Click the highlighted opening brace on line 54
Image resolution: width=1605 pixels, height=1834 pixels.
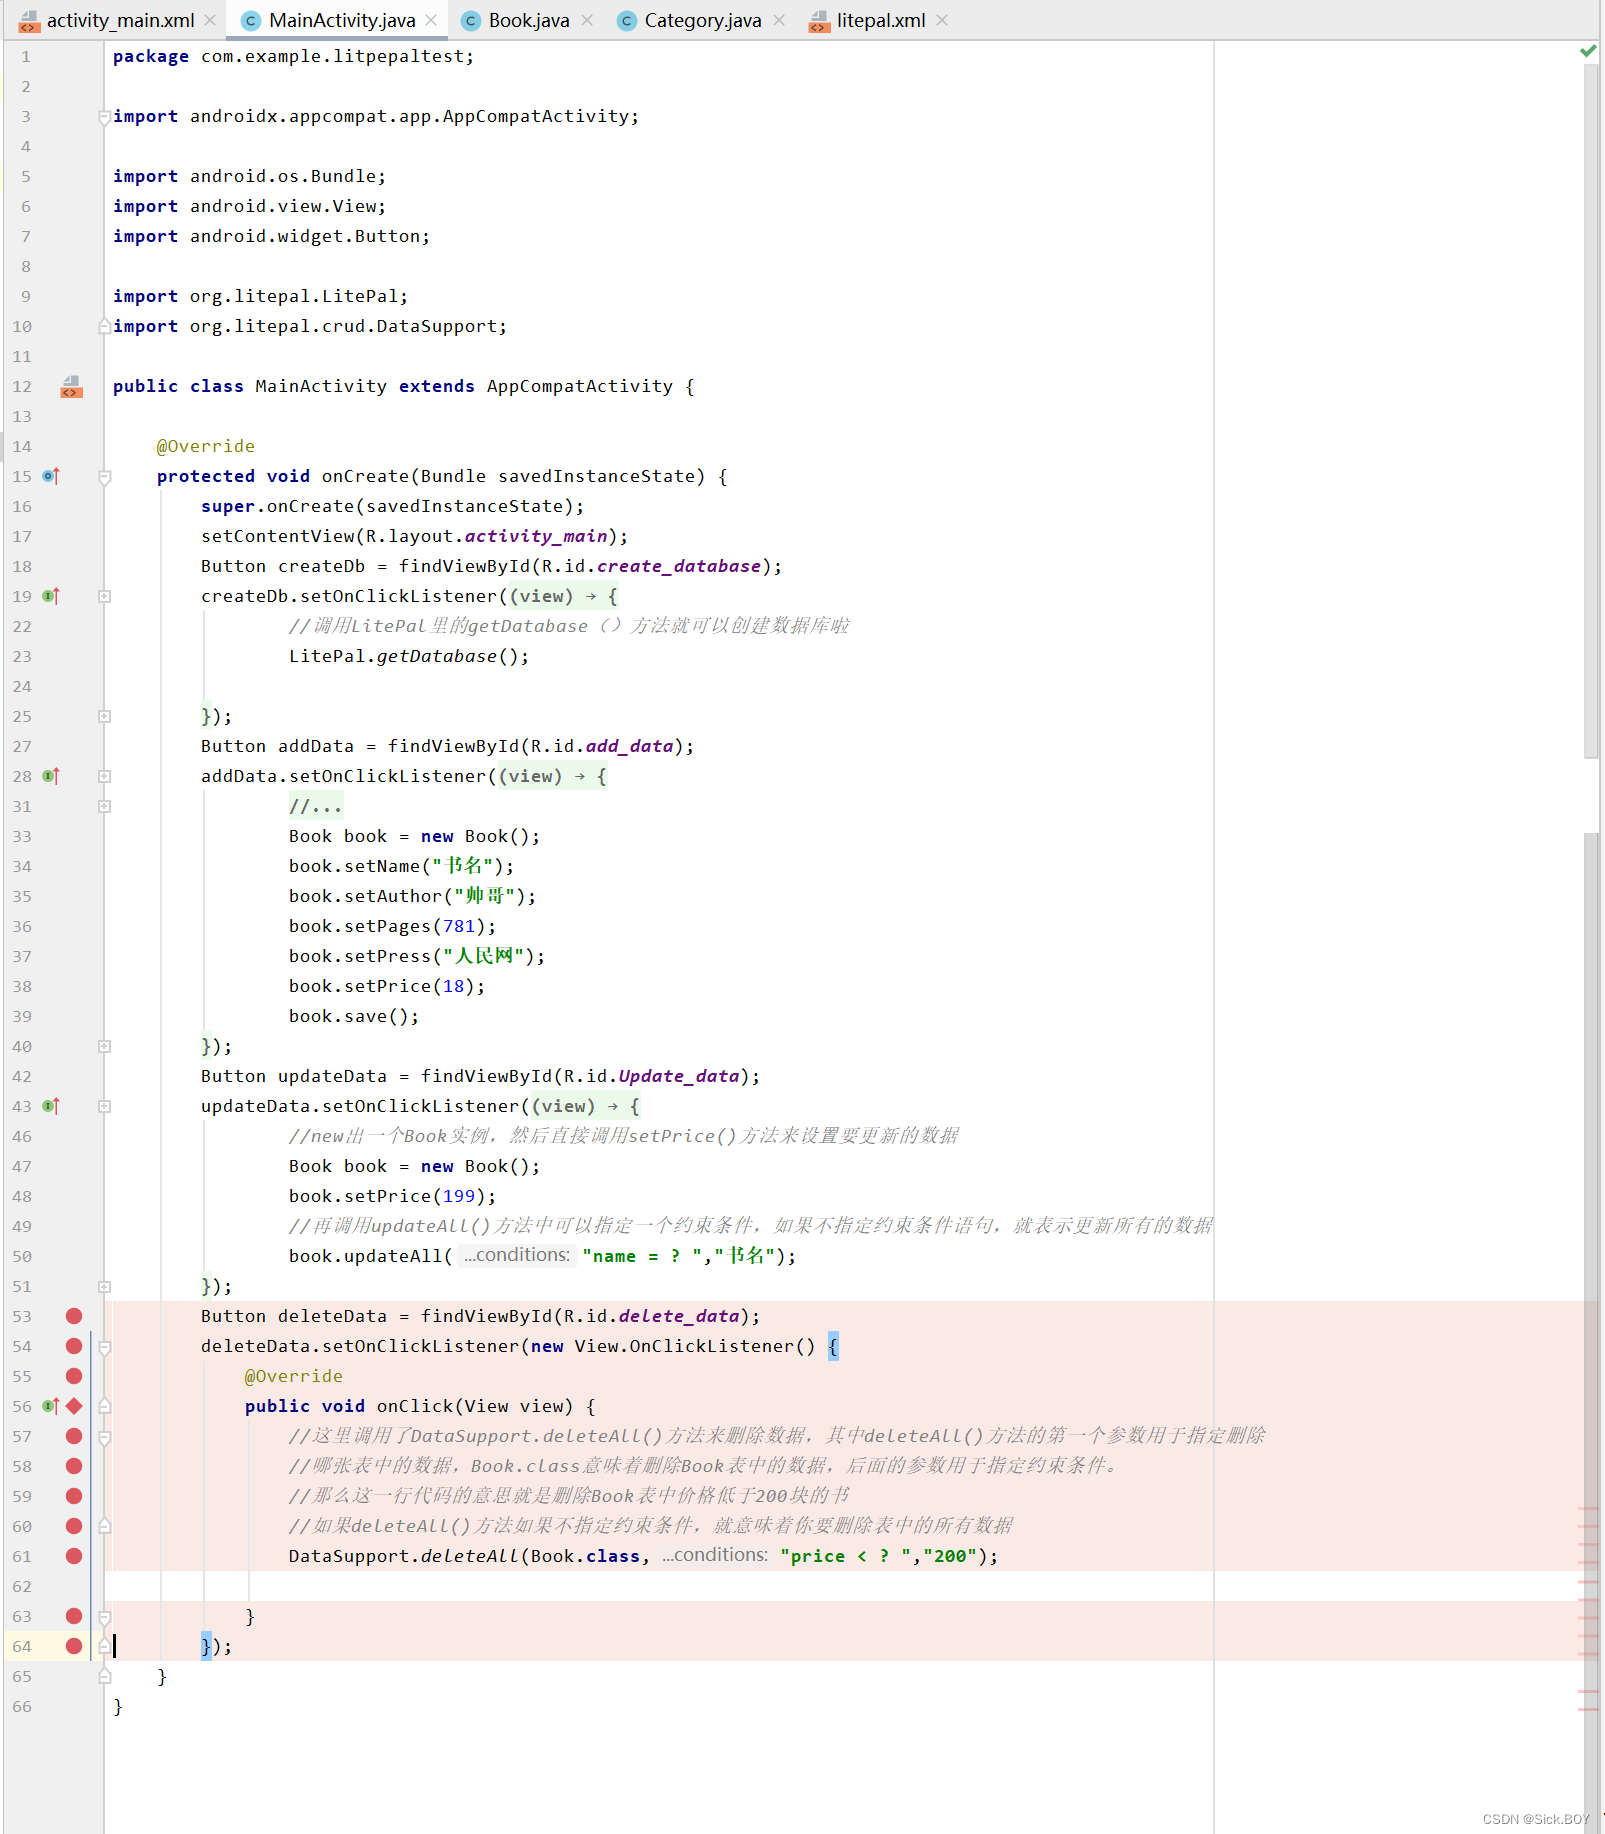pyautogui.click(x=833, y=1346)
